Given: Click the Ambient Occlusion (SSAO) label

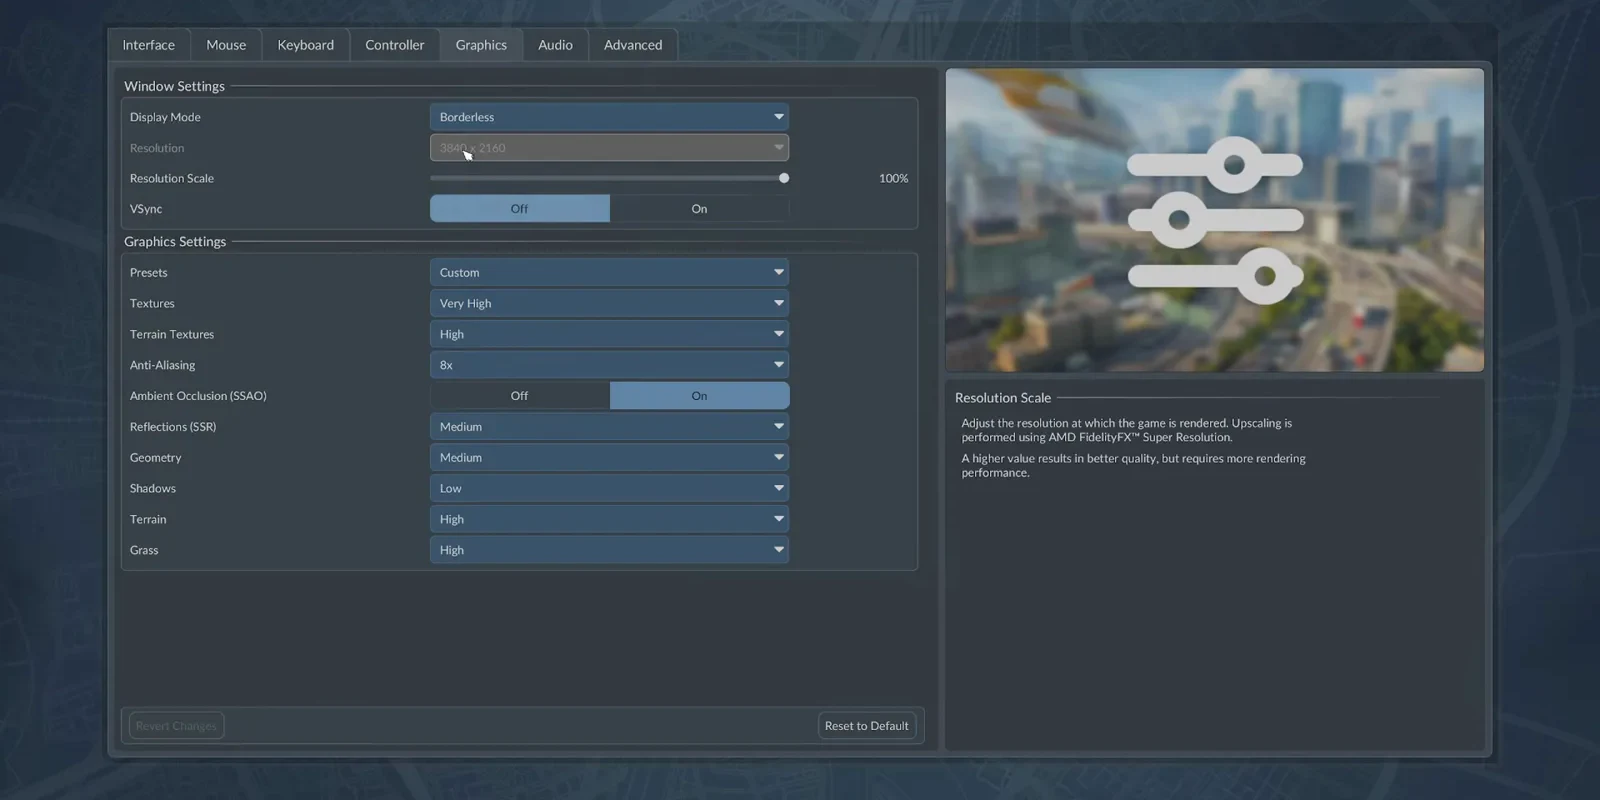Looking at the screenshot, I should click(x=198, y=396).
